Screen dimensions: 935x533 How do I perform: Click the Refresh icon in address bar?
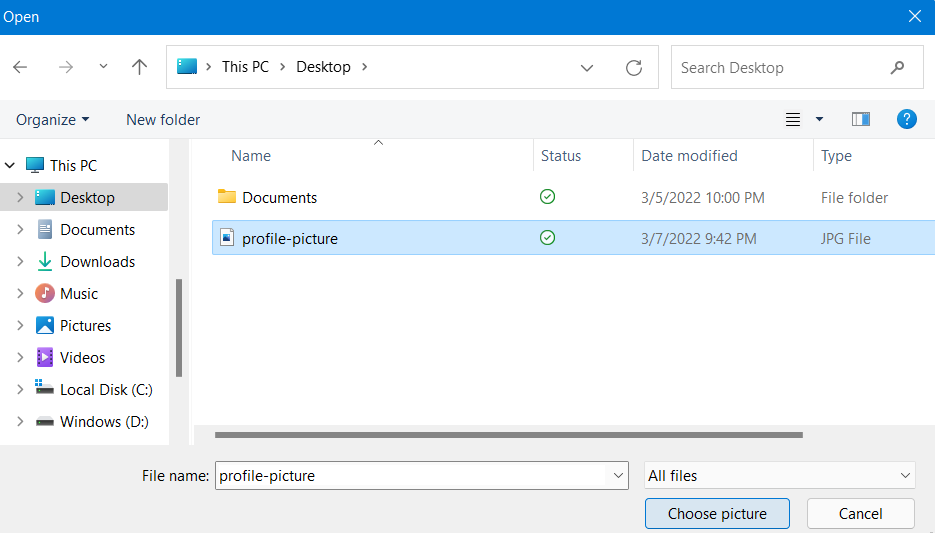[633, 67]
